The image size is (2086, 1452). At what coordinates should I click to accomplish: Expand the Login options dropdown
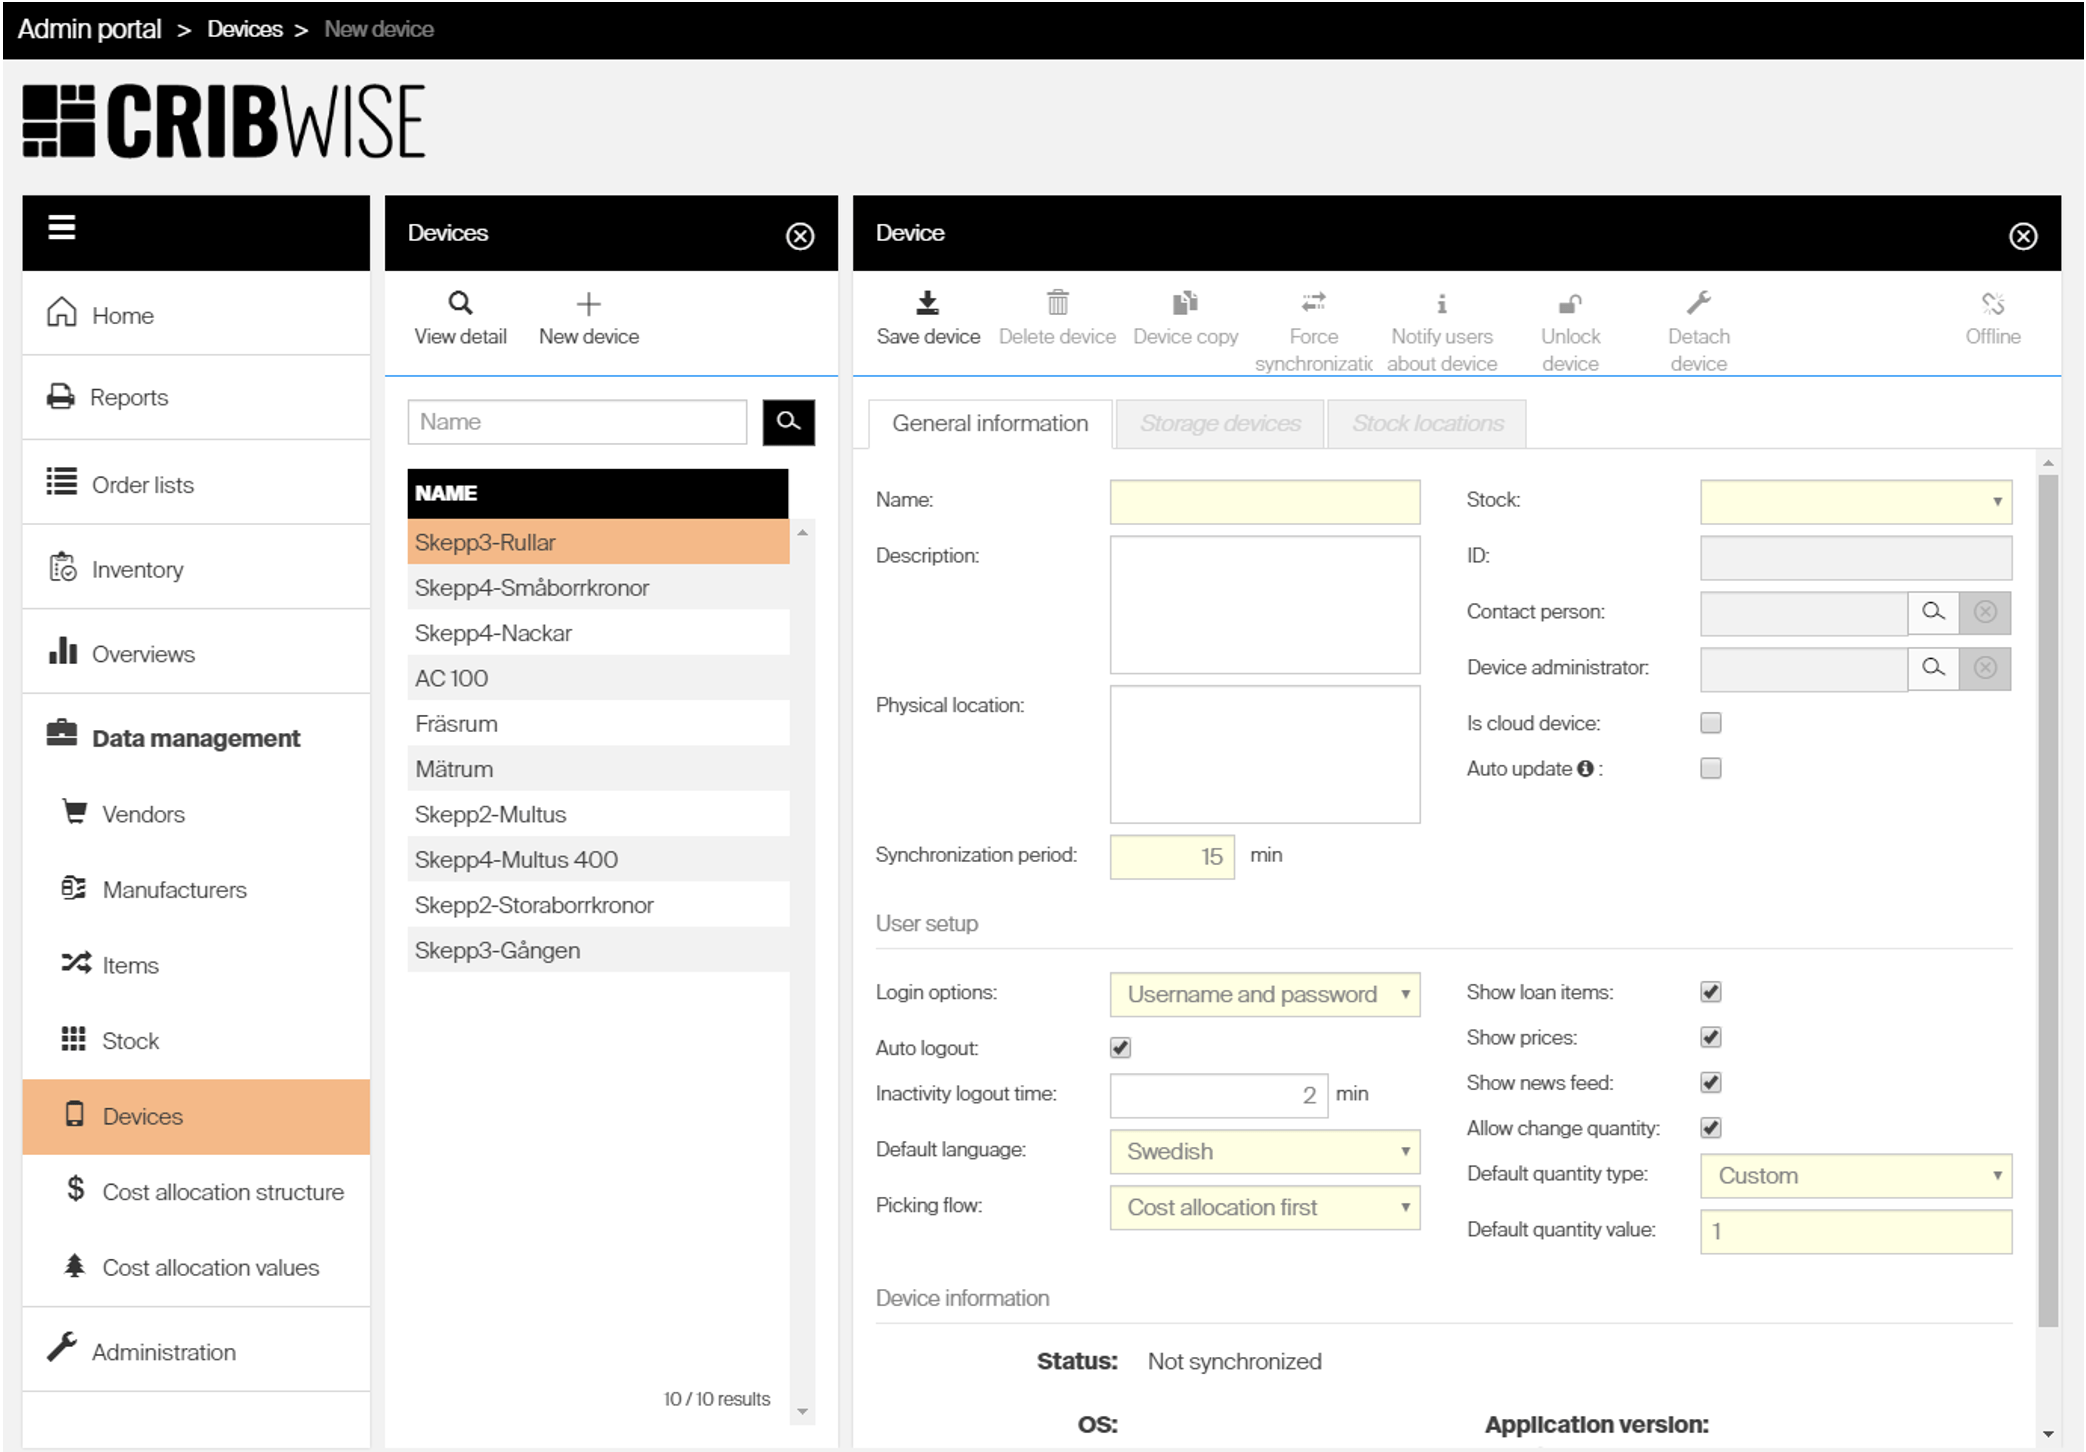click(x=1264, y=994)
